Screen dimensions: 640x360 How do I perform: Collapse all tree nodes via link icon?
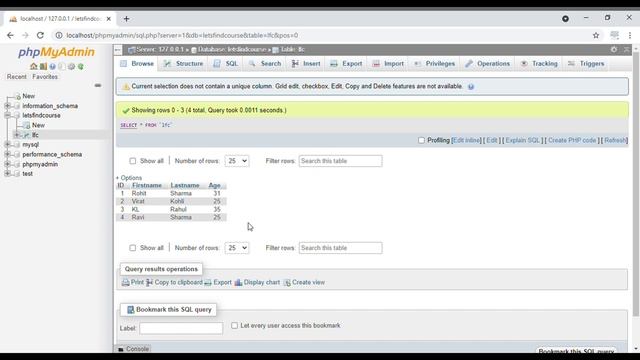[98, 85]
